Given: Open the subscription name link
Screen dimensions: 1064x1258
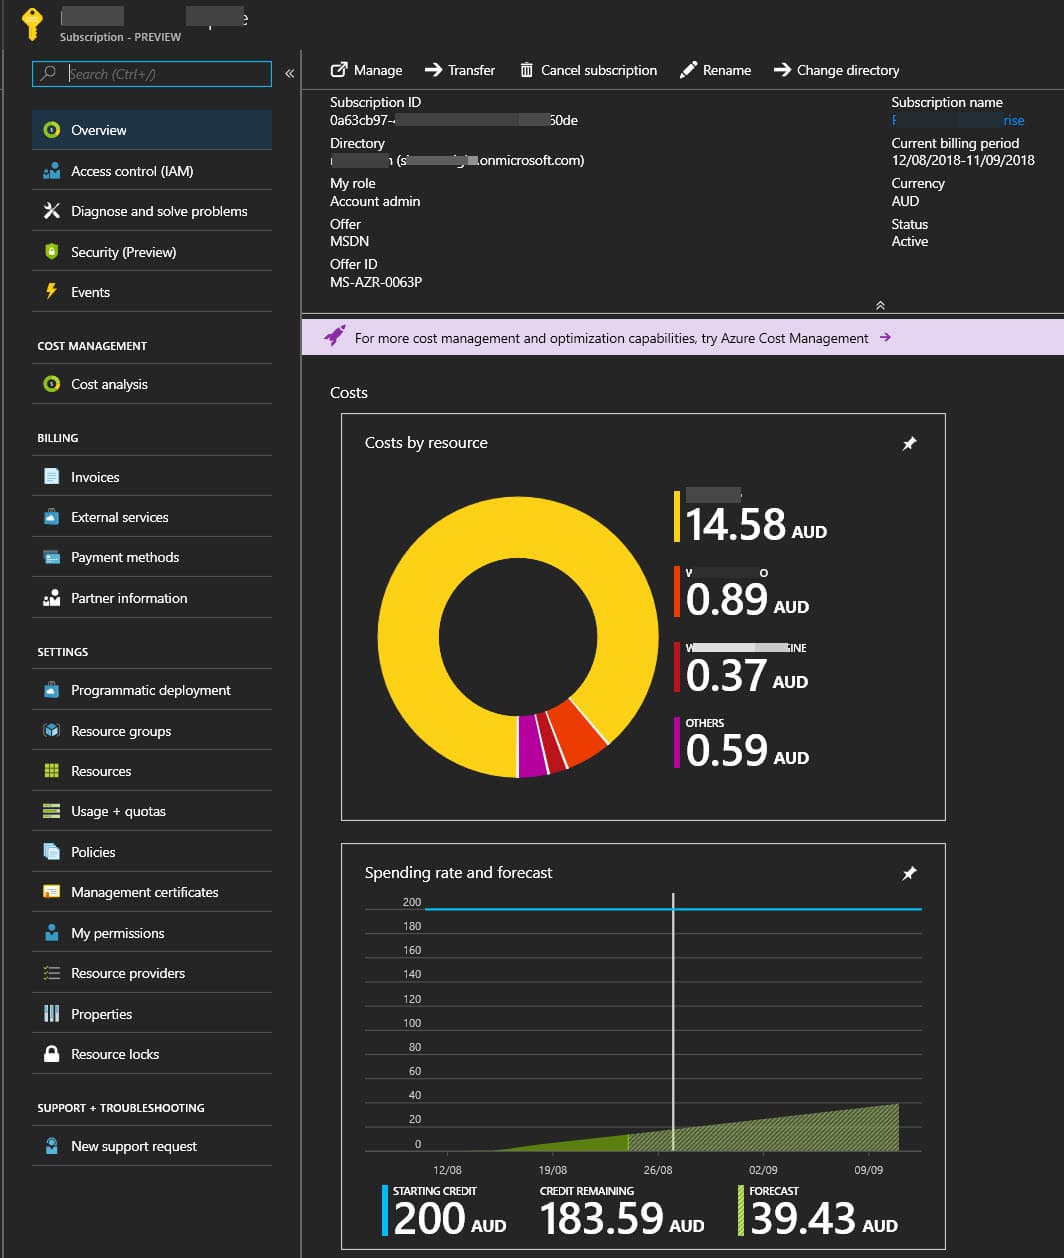Looking at the screenshot, I should (958, 120).
